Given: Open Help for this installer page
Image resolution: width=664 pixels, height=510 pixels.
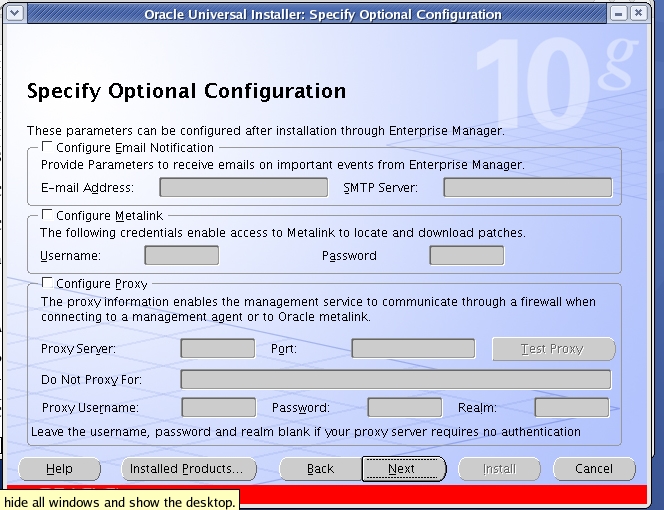Looking at the screenshot, I should [x=59, y=469].
